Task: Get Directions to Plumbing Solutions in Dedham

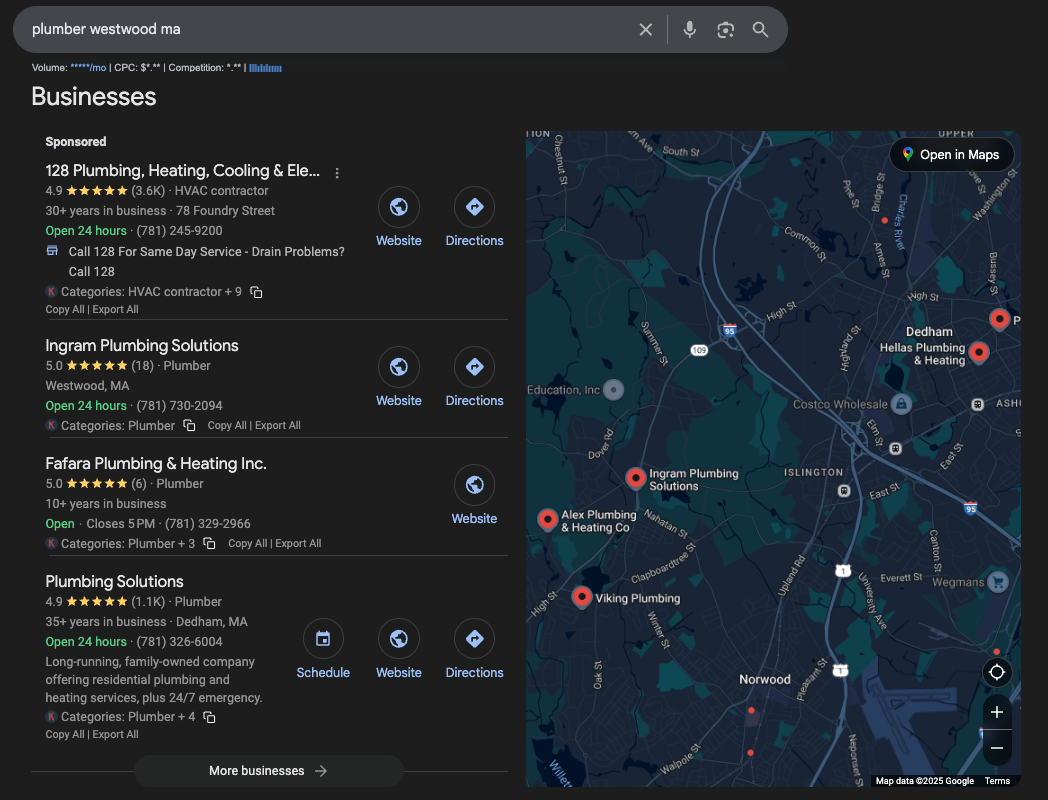Action: (475, 639)
